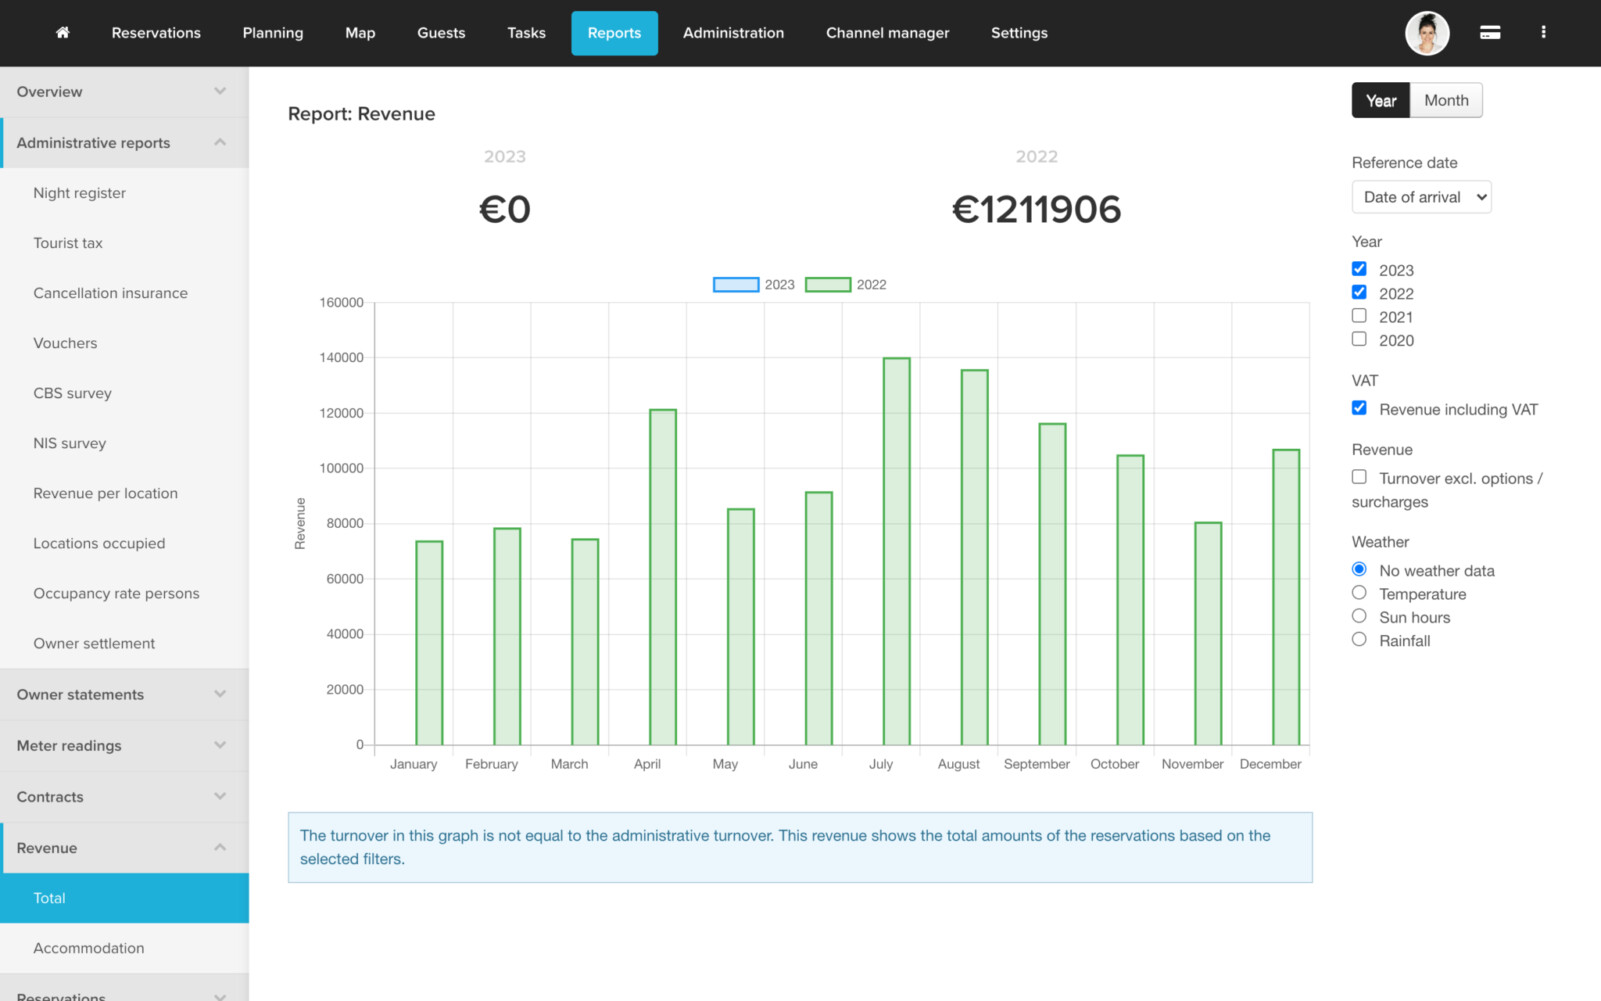Check Turnover excl. options / surcharges
The image size is (1601, 1001).
click(1358, 477)
